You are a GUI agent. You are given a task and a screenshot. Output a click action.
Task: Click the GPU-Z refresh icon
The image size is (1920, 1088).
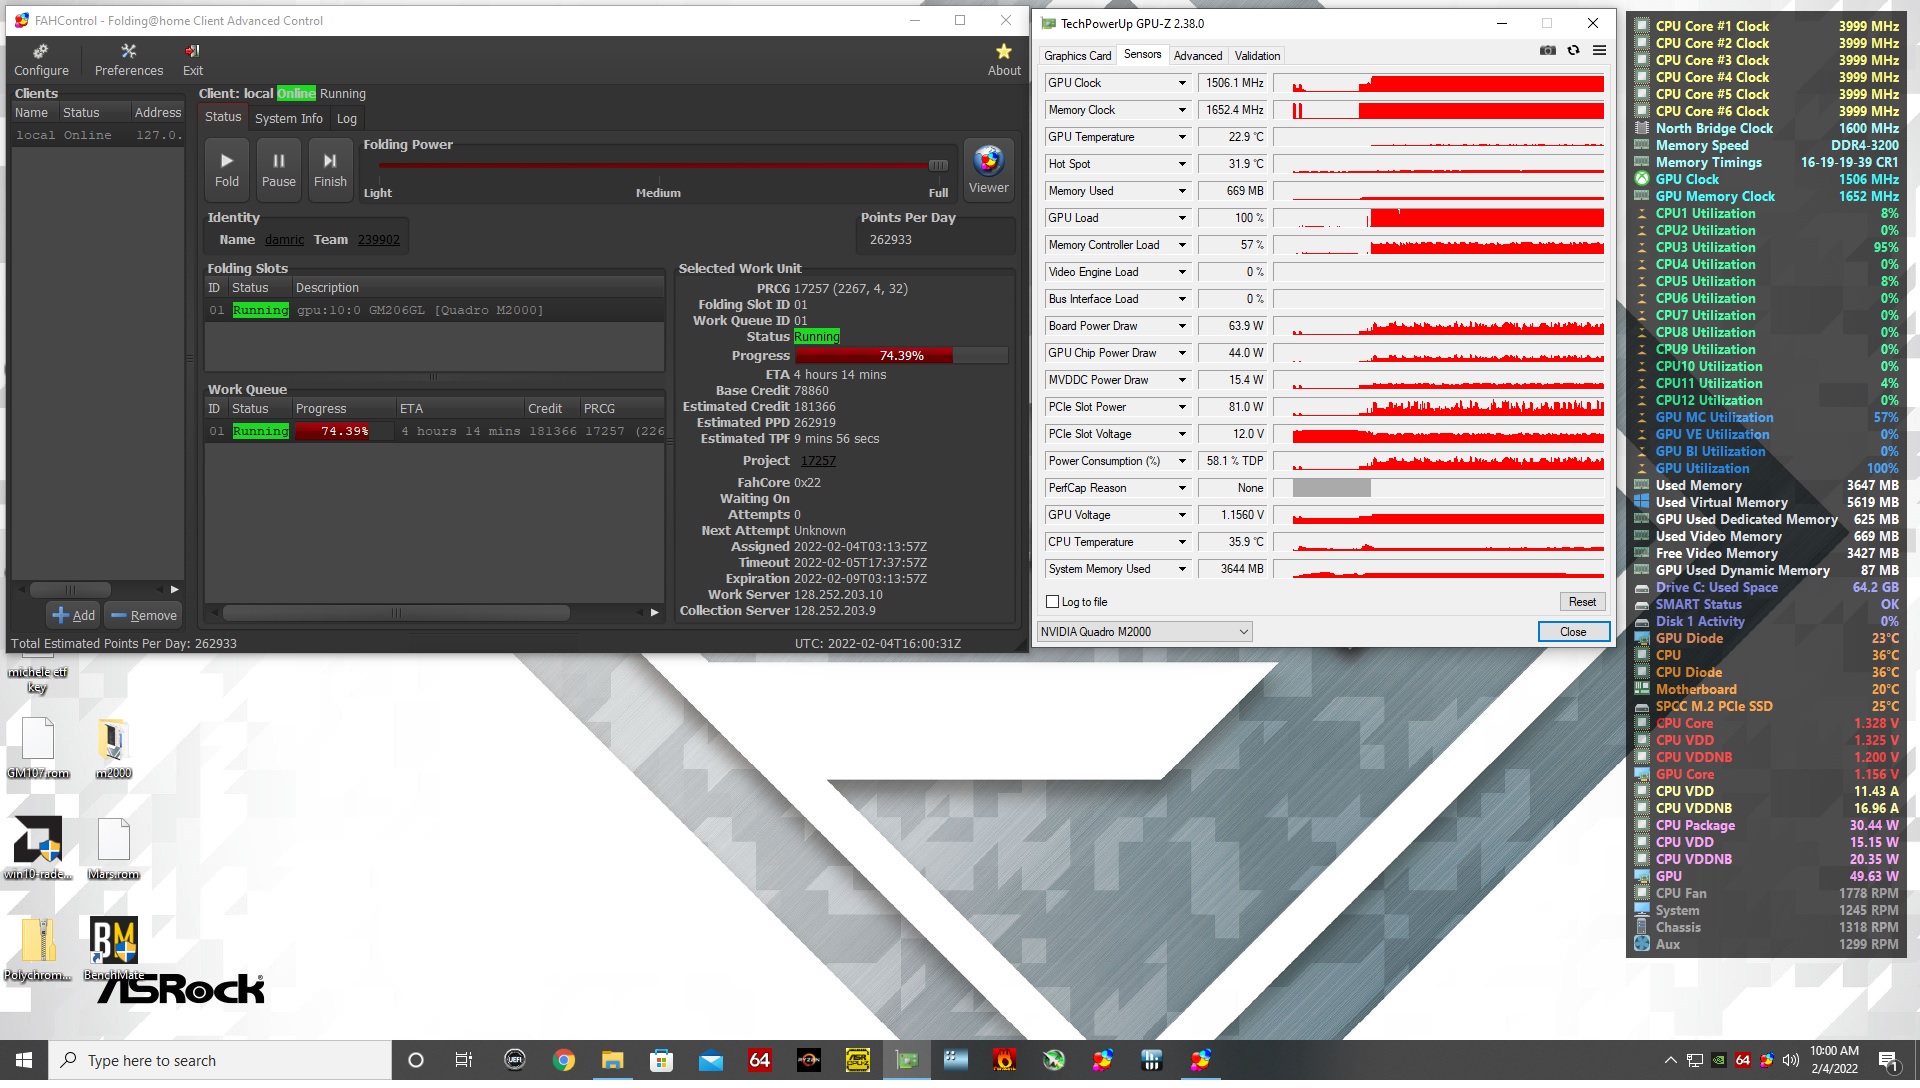click(x=1573, y=50)
